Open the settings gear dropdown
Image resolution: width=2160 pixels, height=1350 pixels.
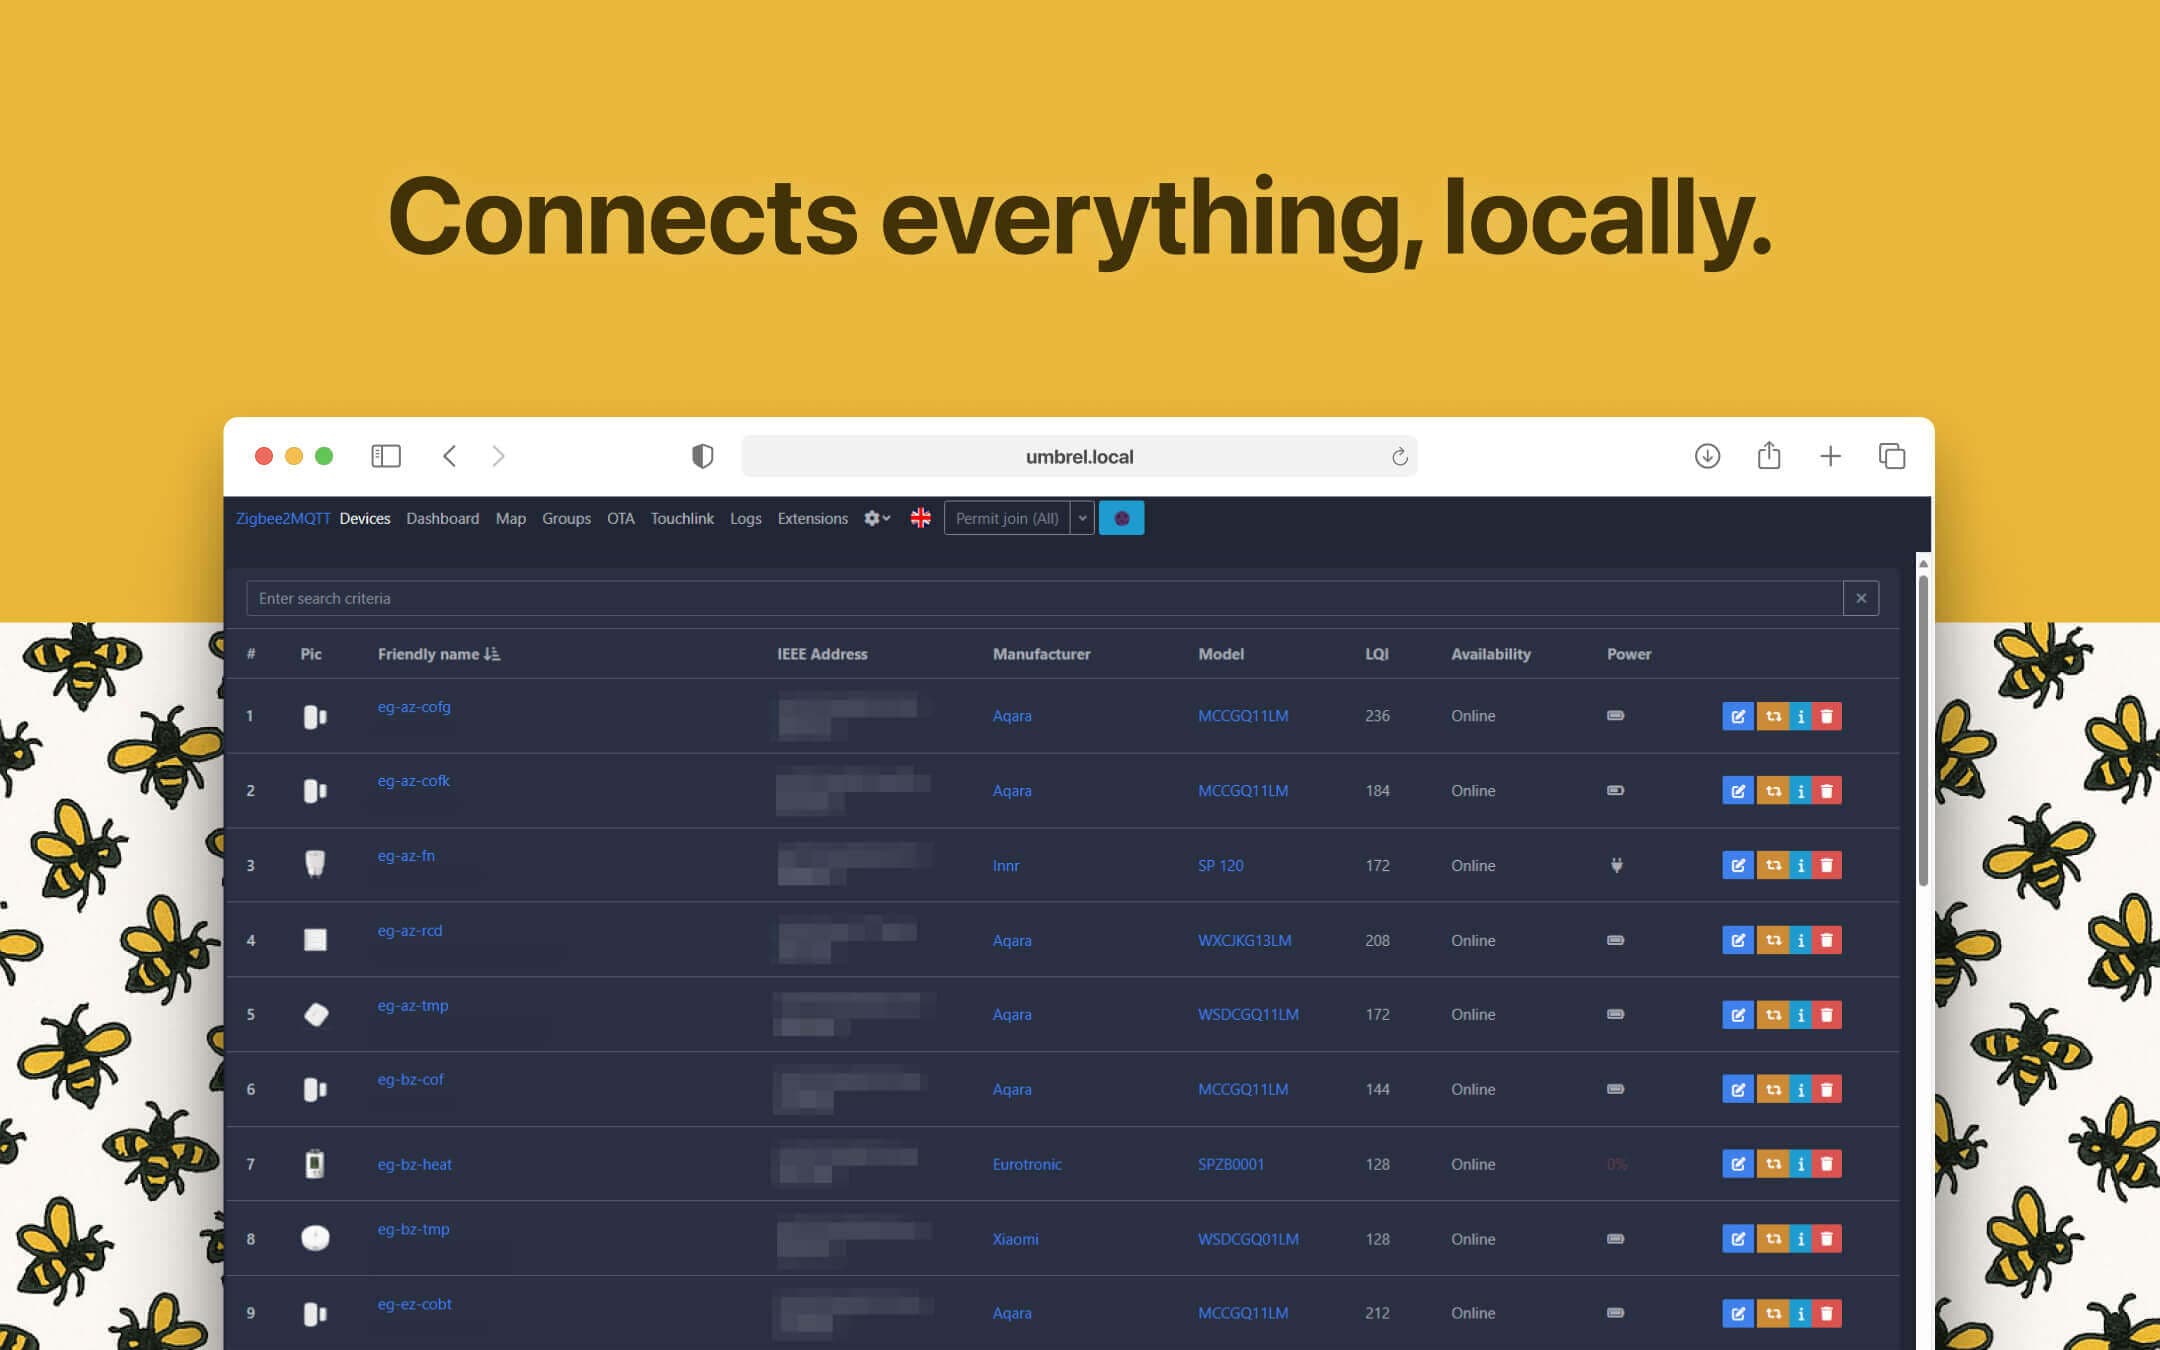point(876,518)
